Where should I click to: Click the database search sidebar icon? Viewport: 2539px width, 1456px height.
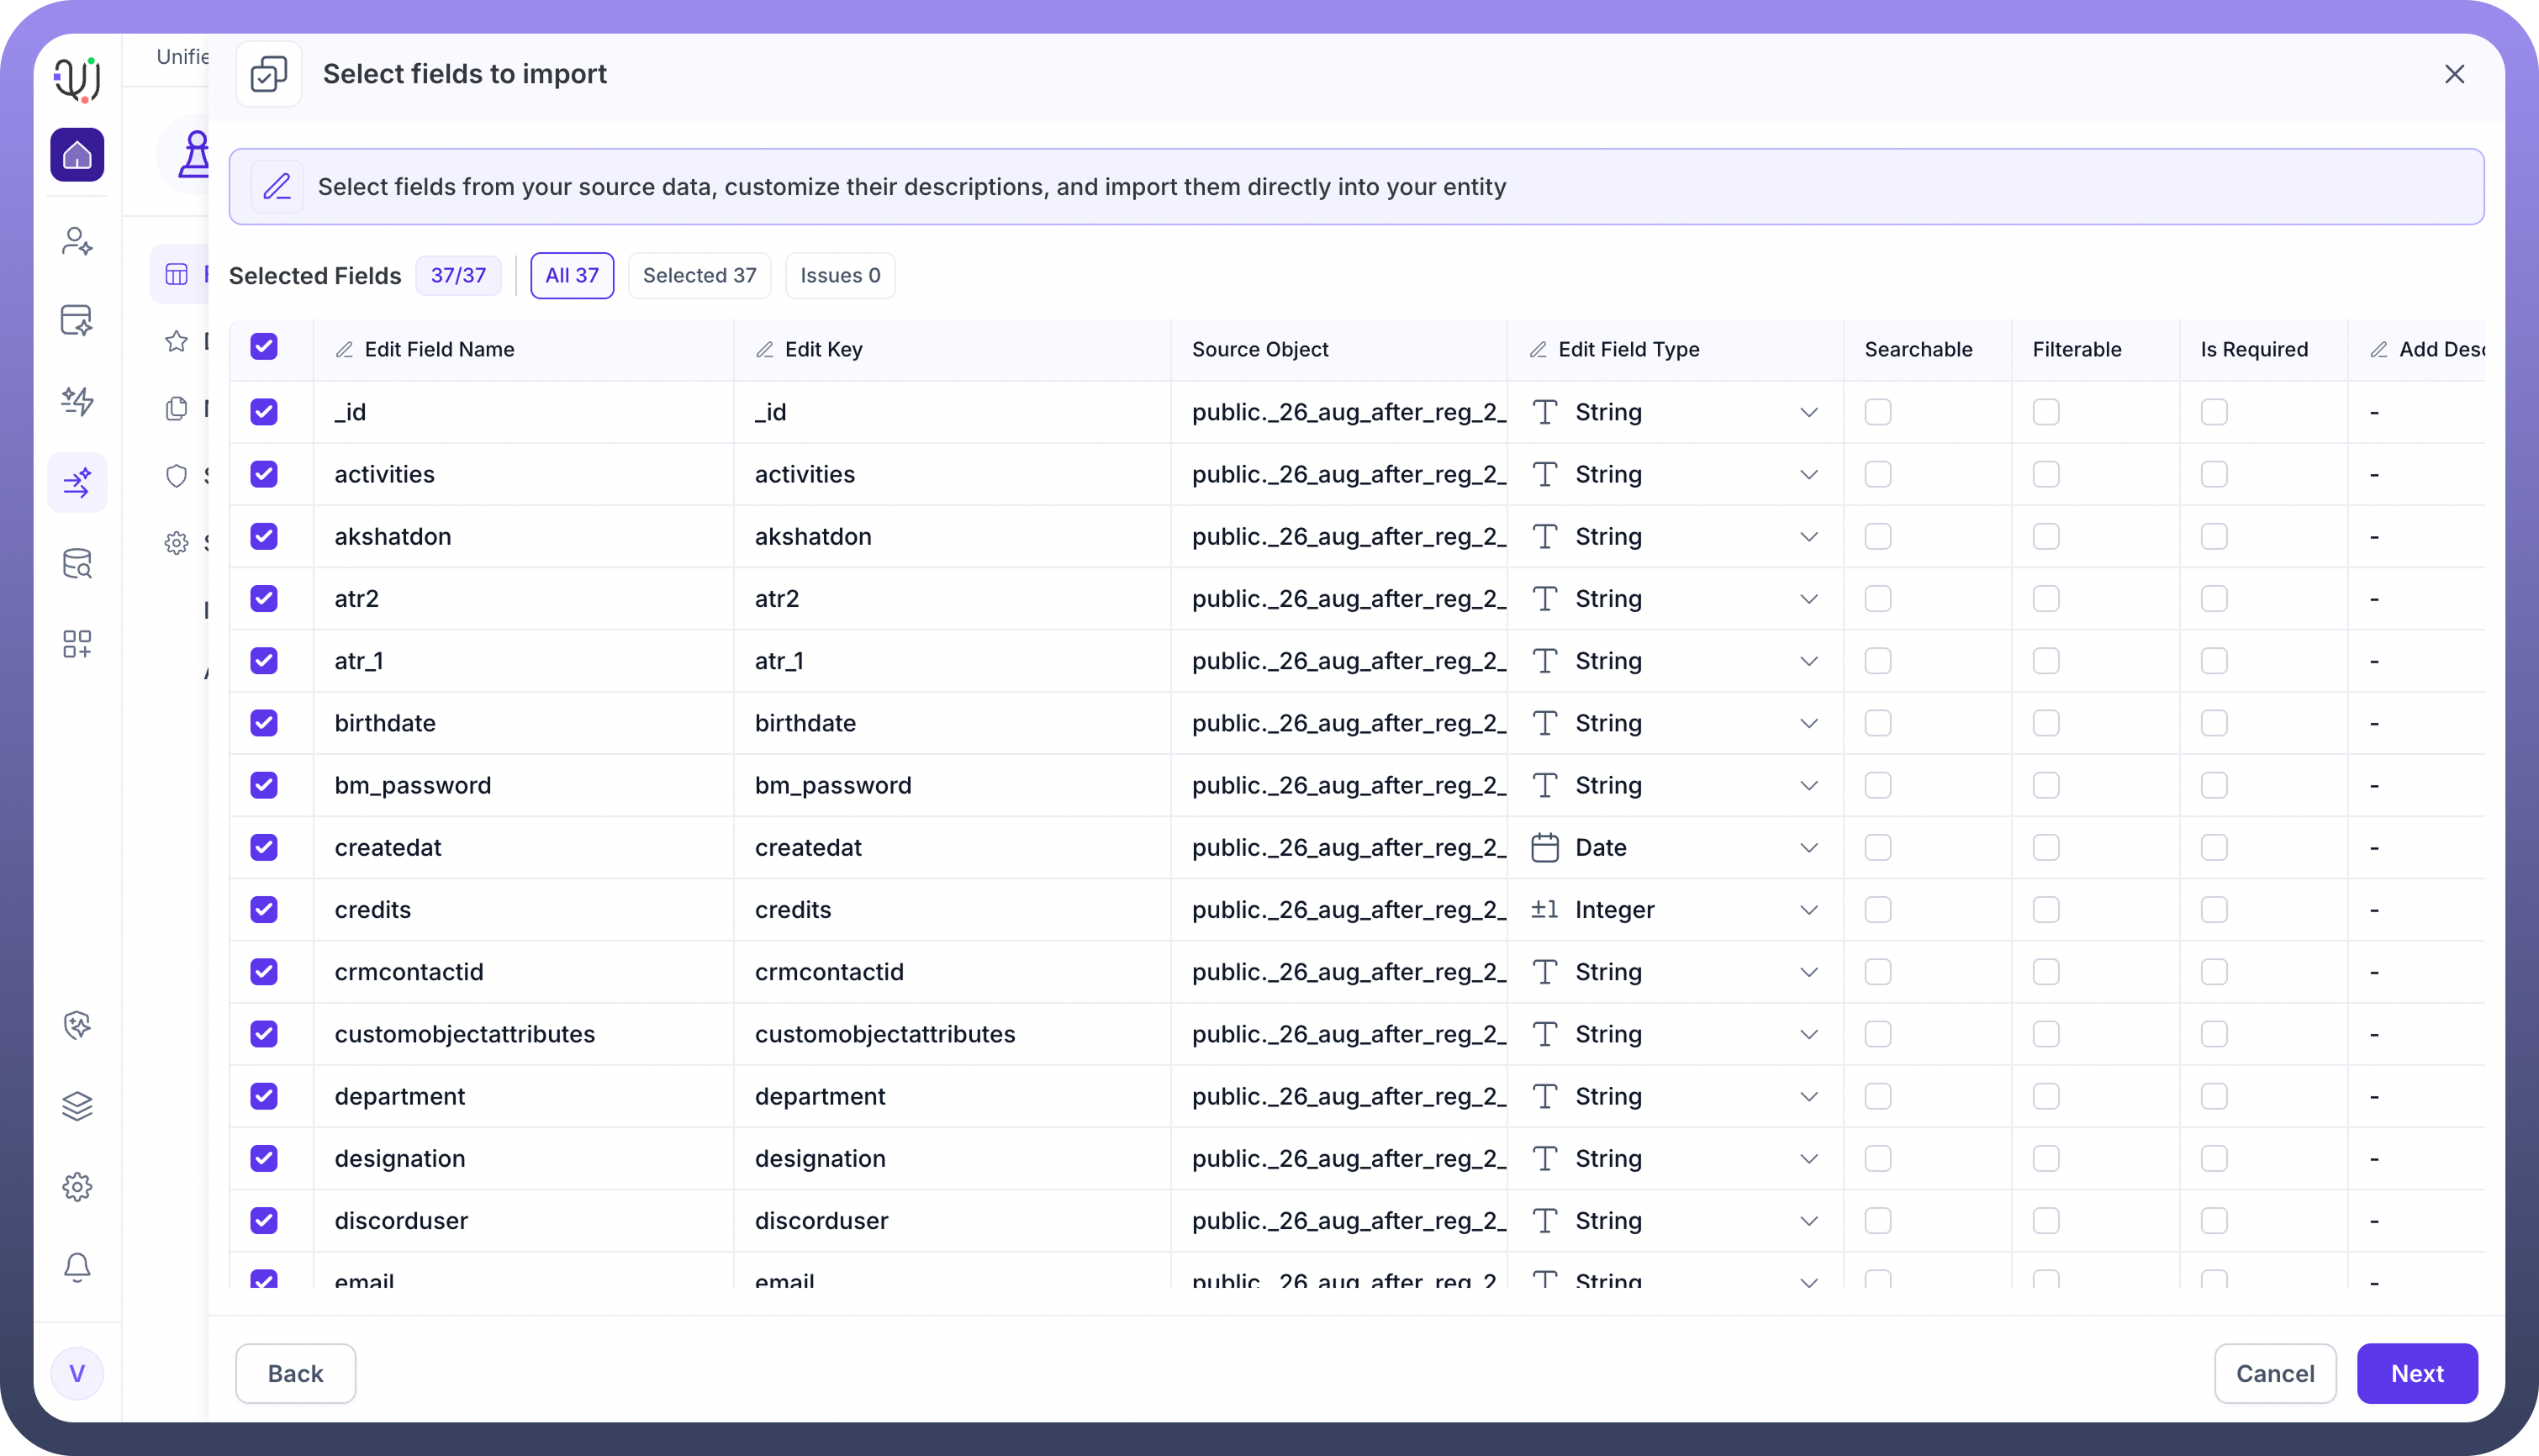tap(77, 564)
